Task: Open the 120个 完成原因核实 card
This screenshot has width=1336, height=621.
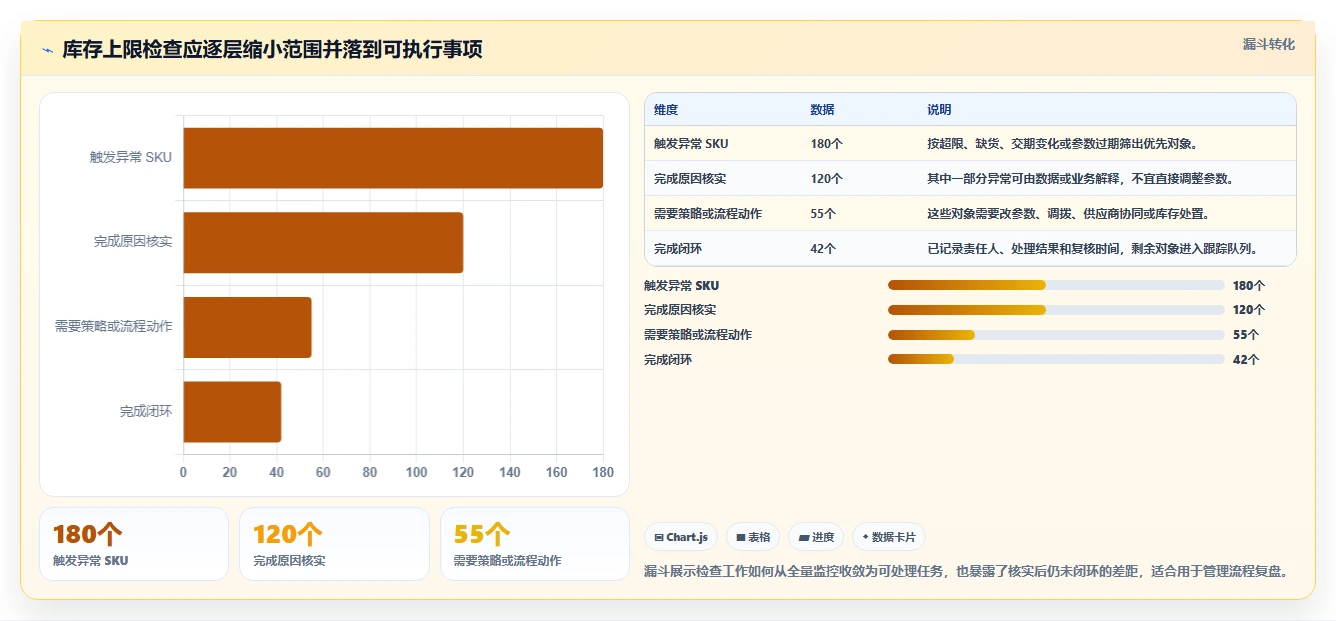Action: point(334,544)
